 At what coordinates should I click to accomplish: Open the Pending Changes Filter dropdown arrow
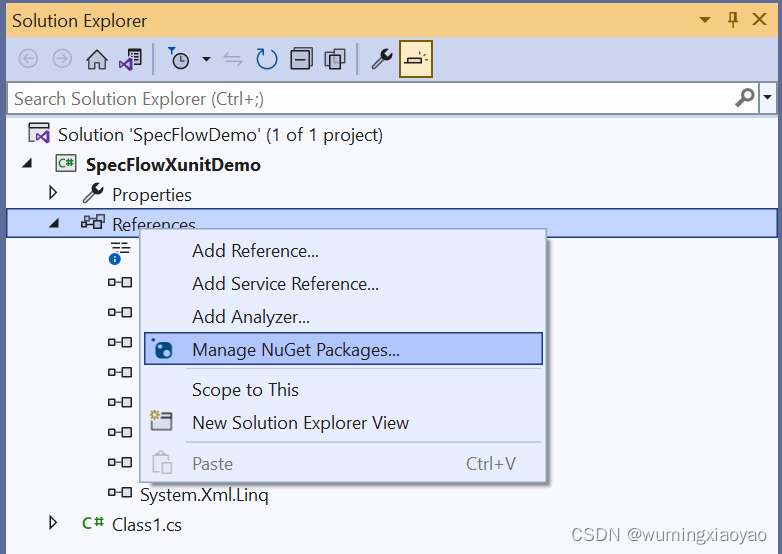(206, 59)
